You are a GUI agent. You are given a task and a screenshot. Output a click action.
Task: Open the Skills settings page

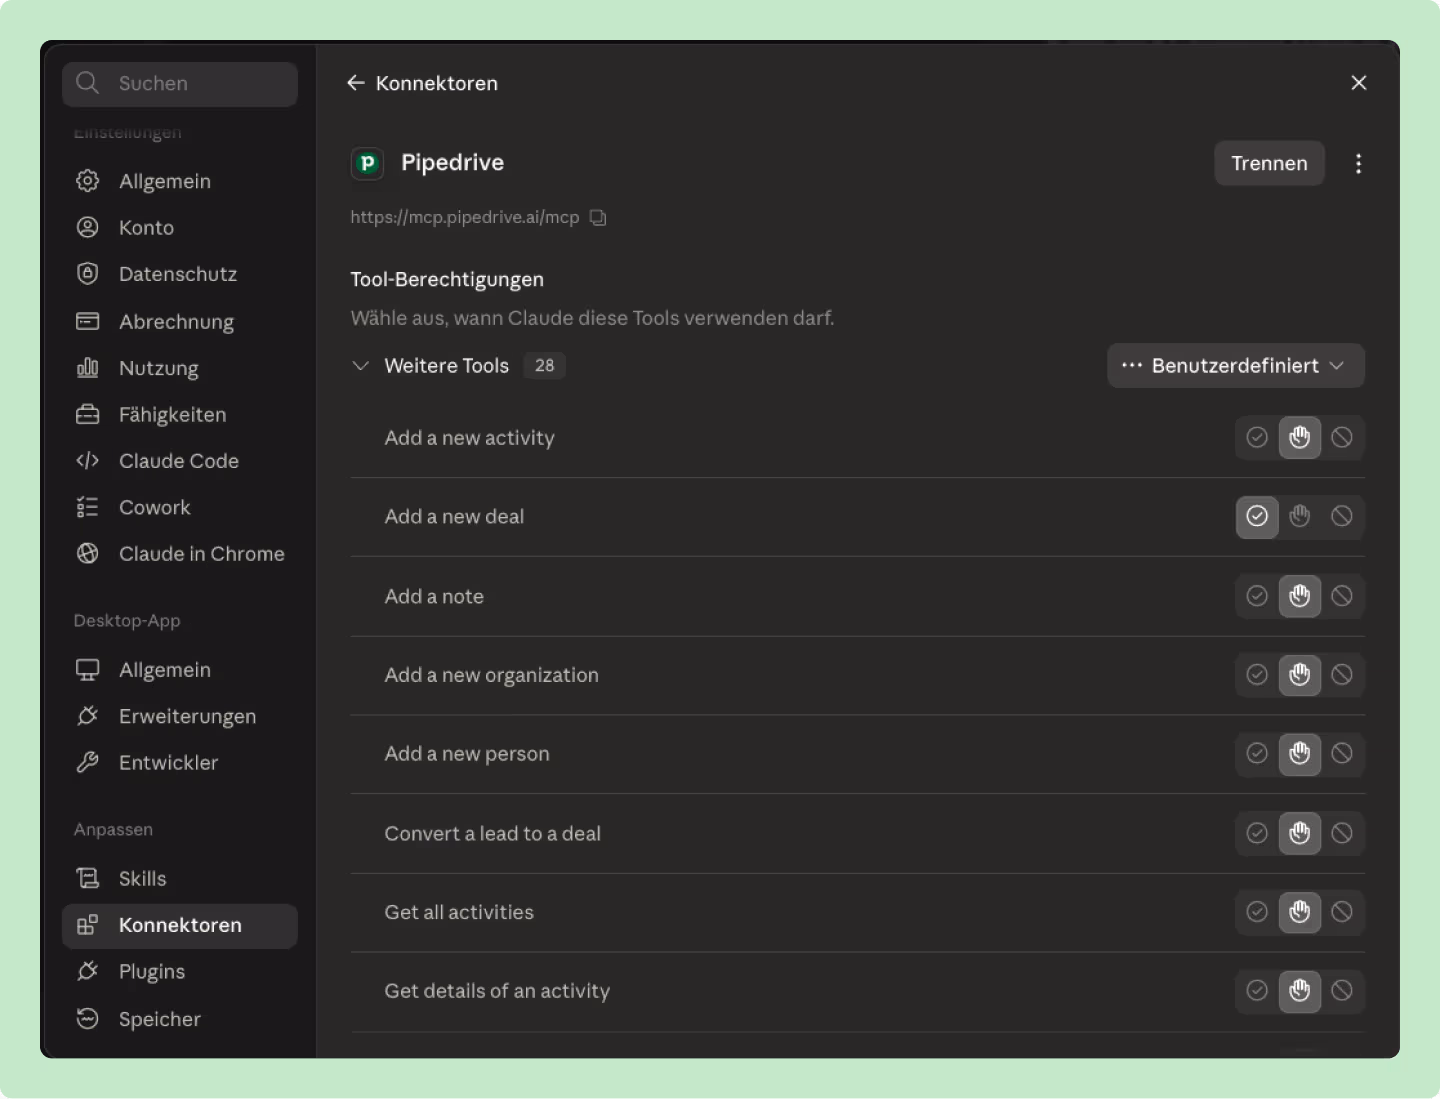pyautogui.click(x=180, y=879)
